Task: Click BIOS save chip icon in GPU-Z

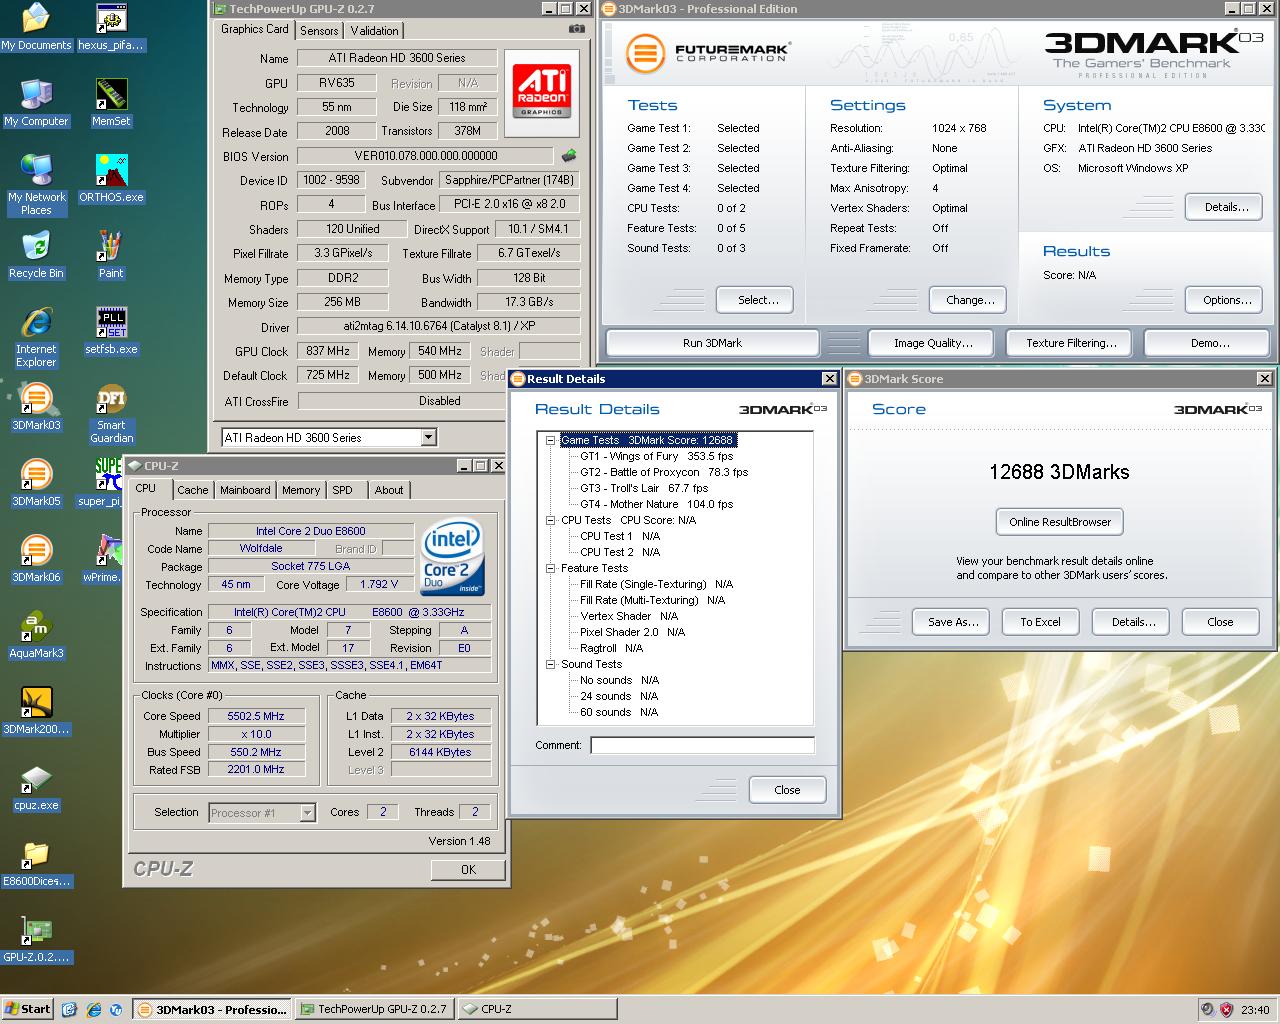Action: click(x=568, y=156)
